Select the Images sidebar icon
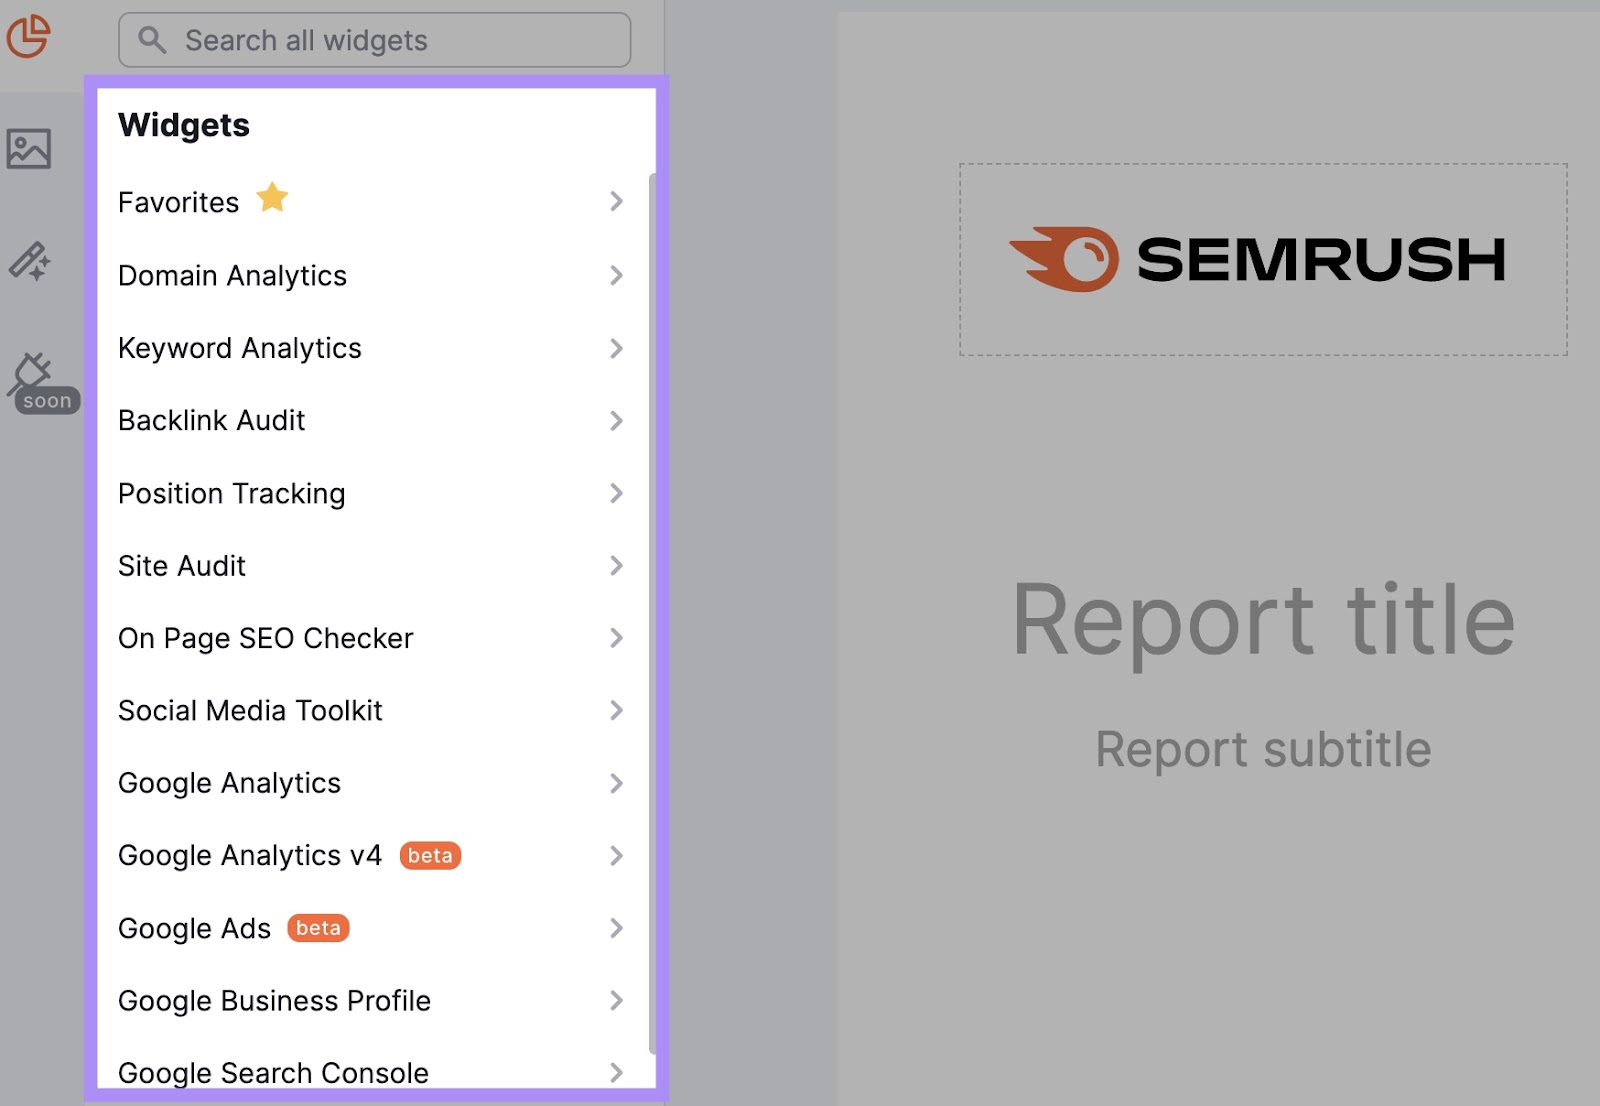 [x=30, y=149]
